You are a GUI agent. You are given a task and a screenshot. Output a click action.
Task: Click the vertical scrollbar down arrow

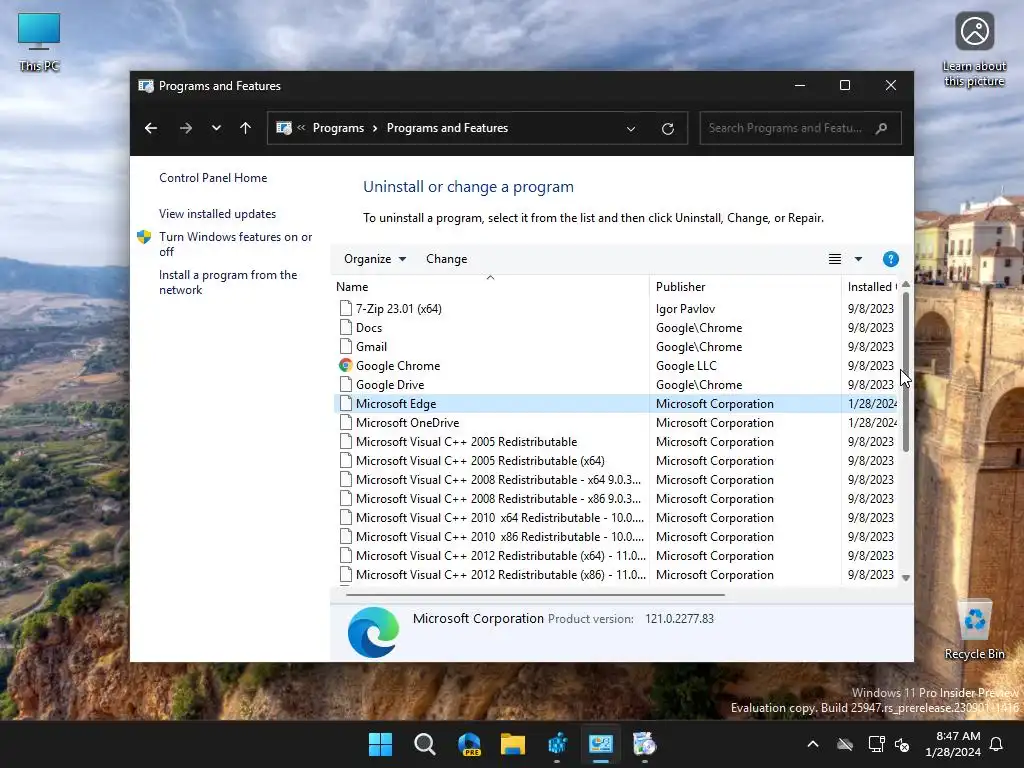pos(906,577)
